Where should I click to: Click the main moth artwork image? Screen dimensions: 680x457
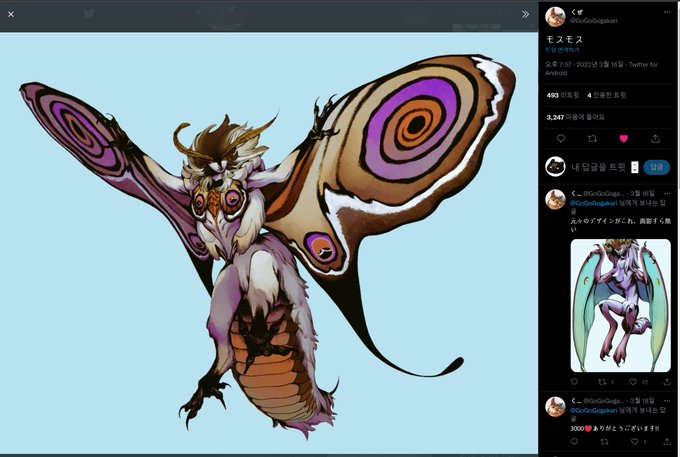269,243
